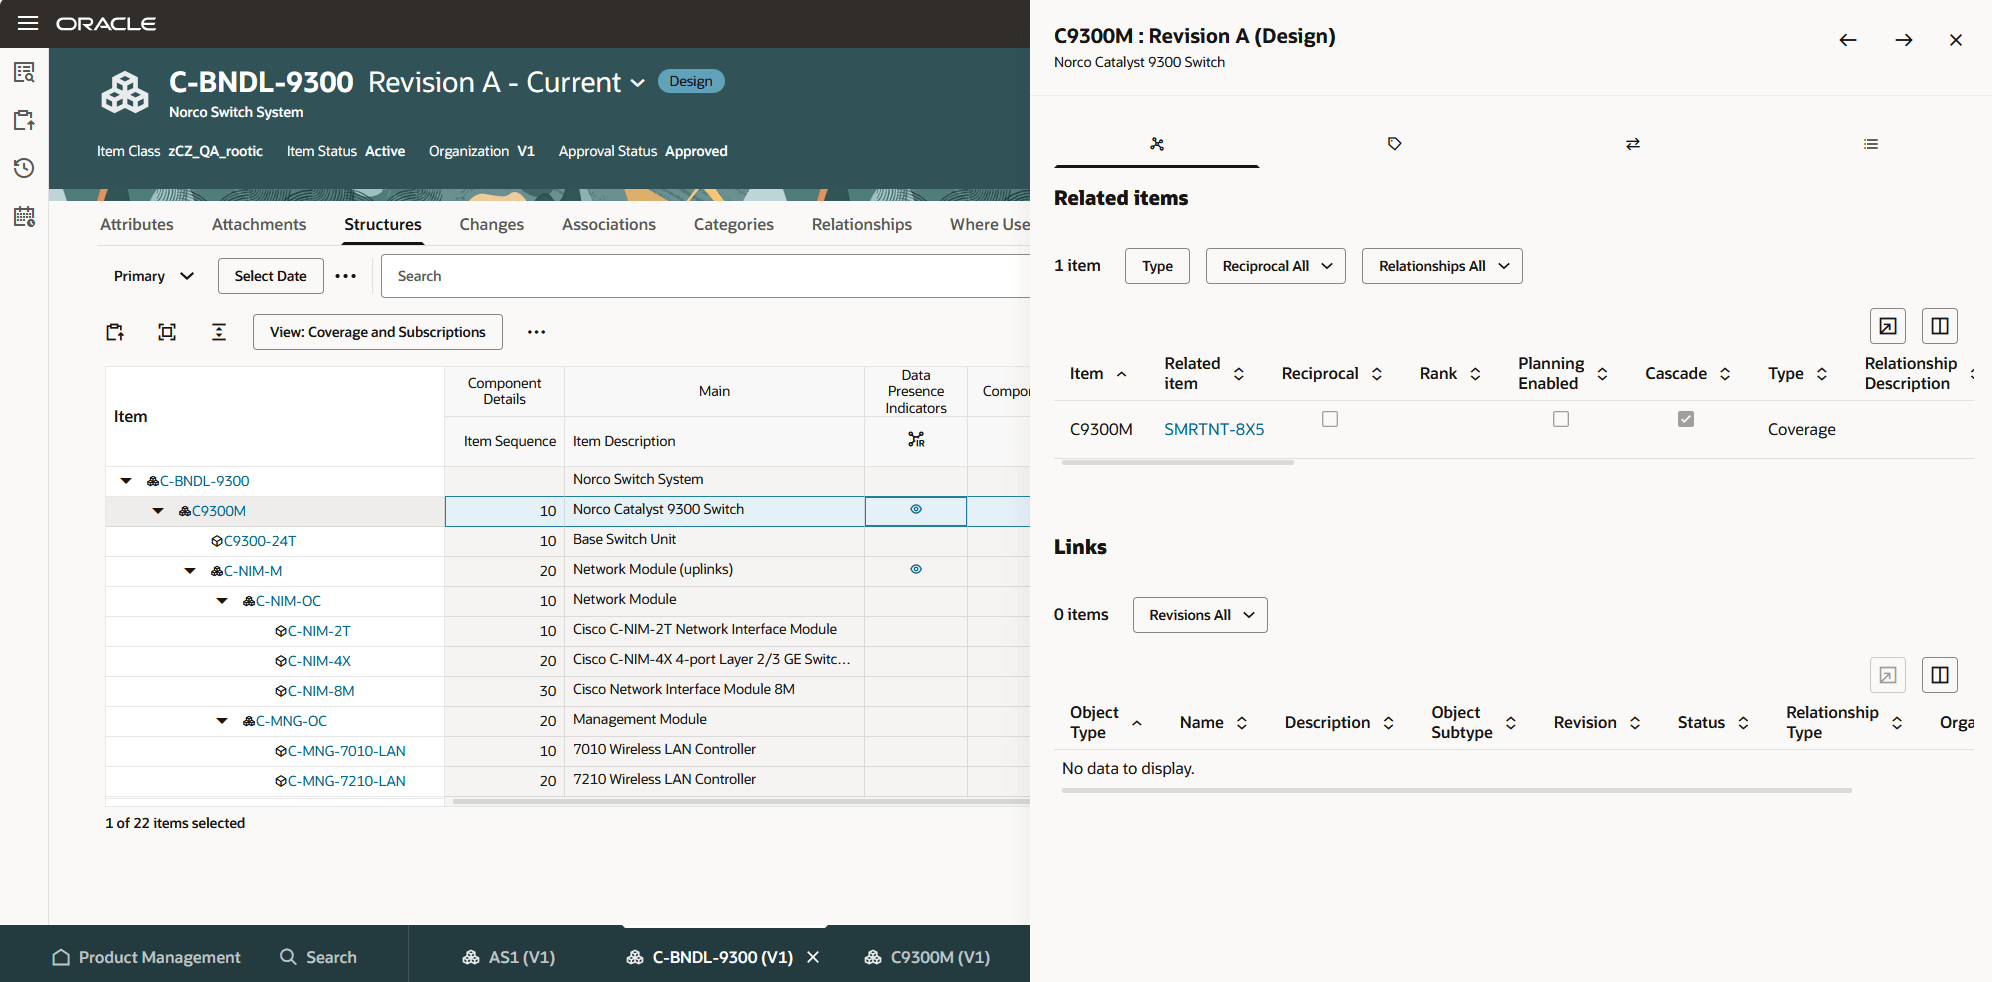
Task: Switch to the Changes tab
Action: point(491,224)
